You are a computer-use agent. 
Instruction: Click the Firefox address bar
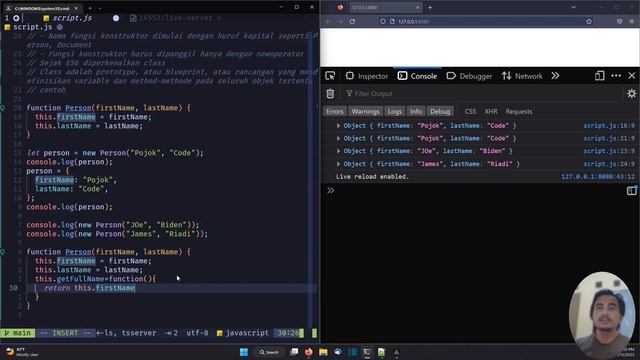tap(486, 21)
